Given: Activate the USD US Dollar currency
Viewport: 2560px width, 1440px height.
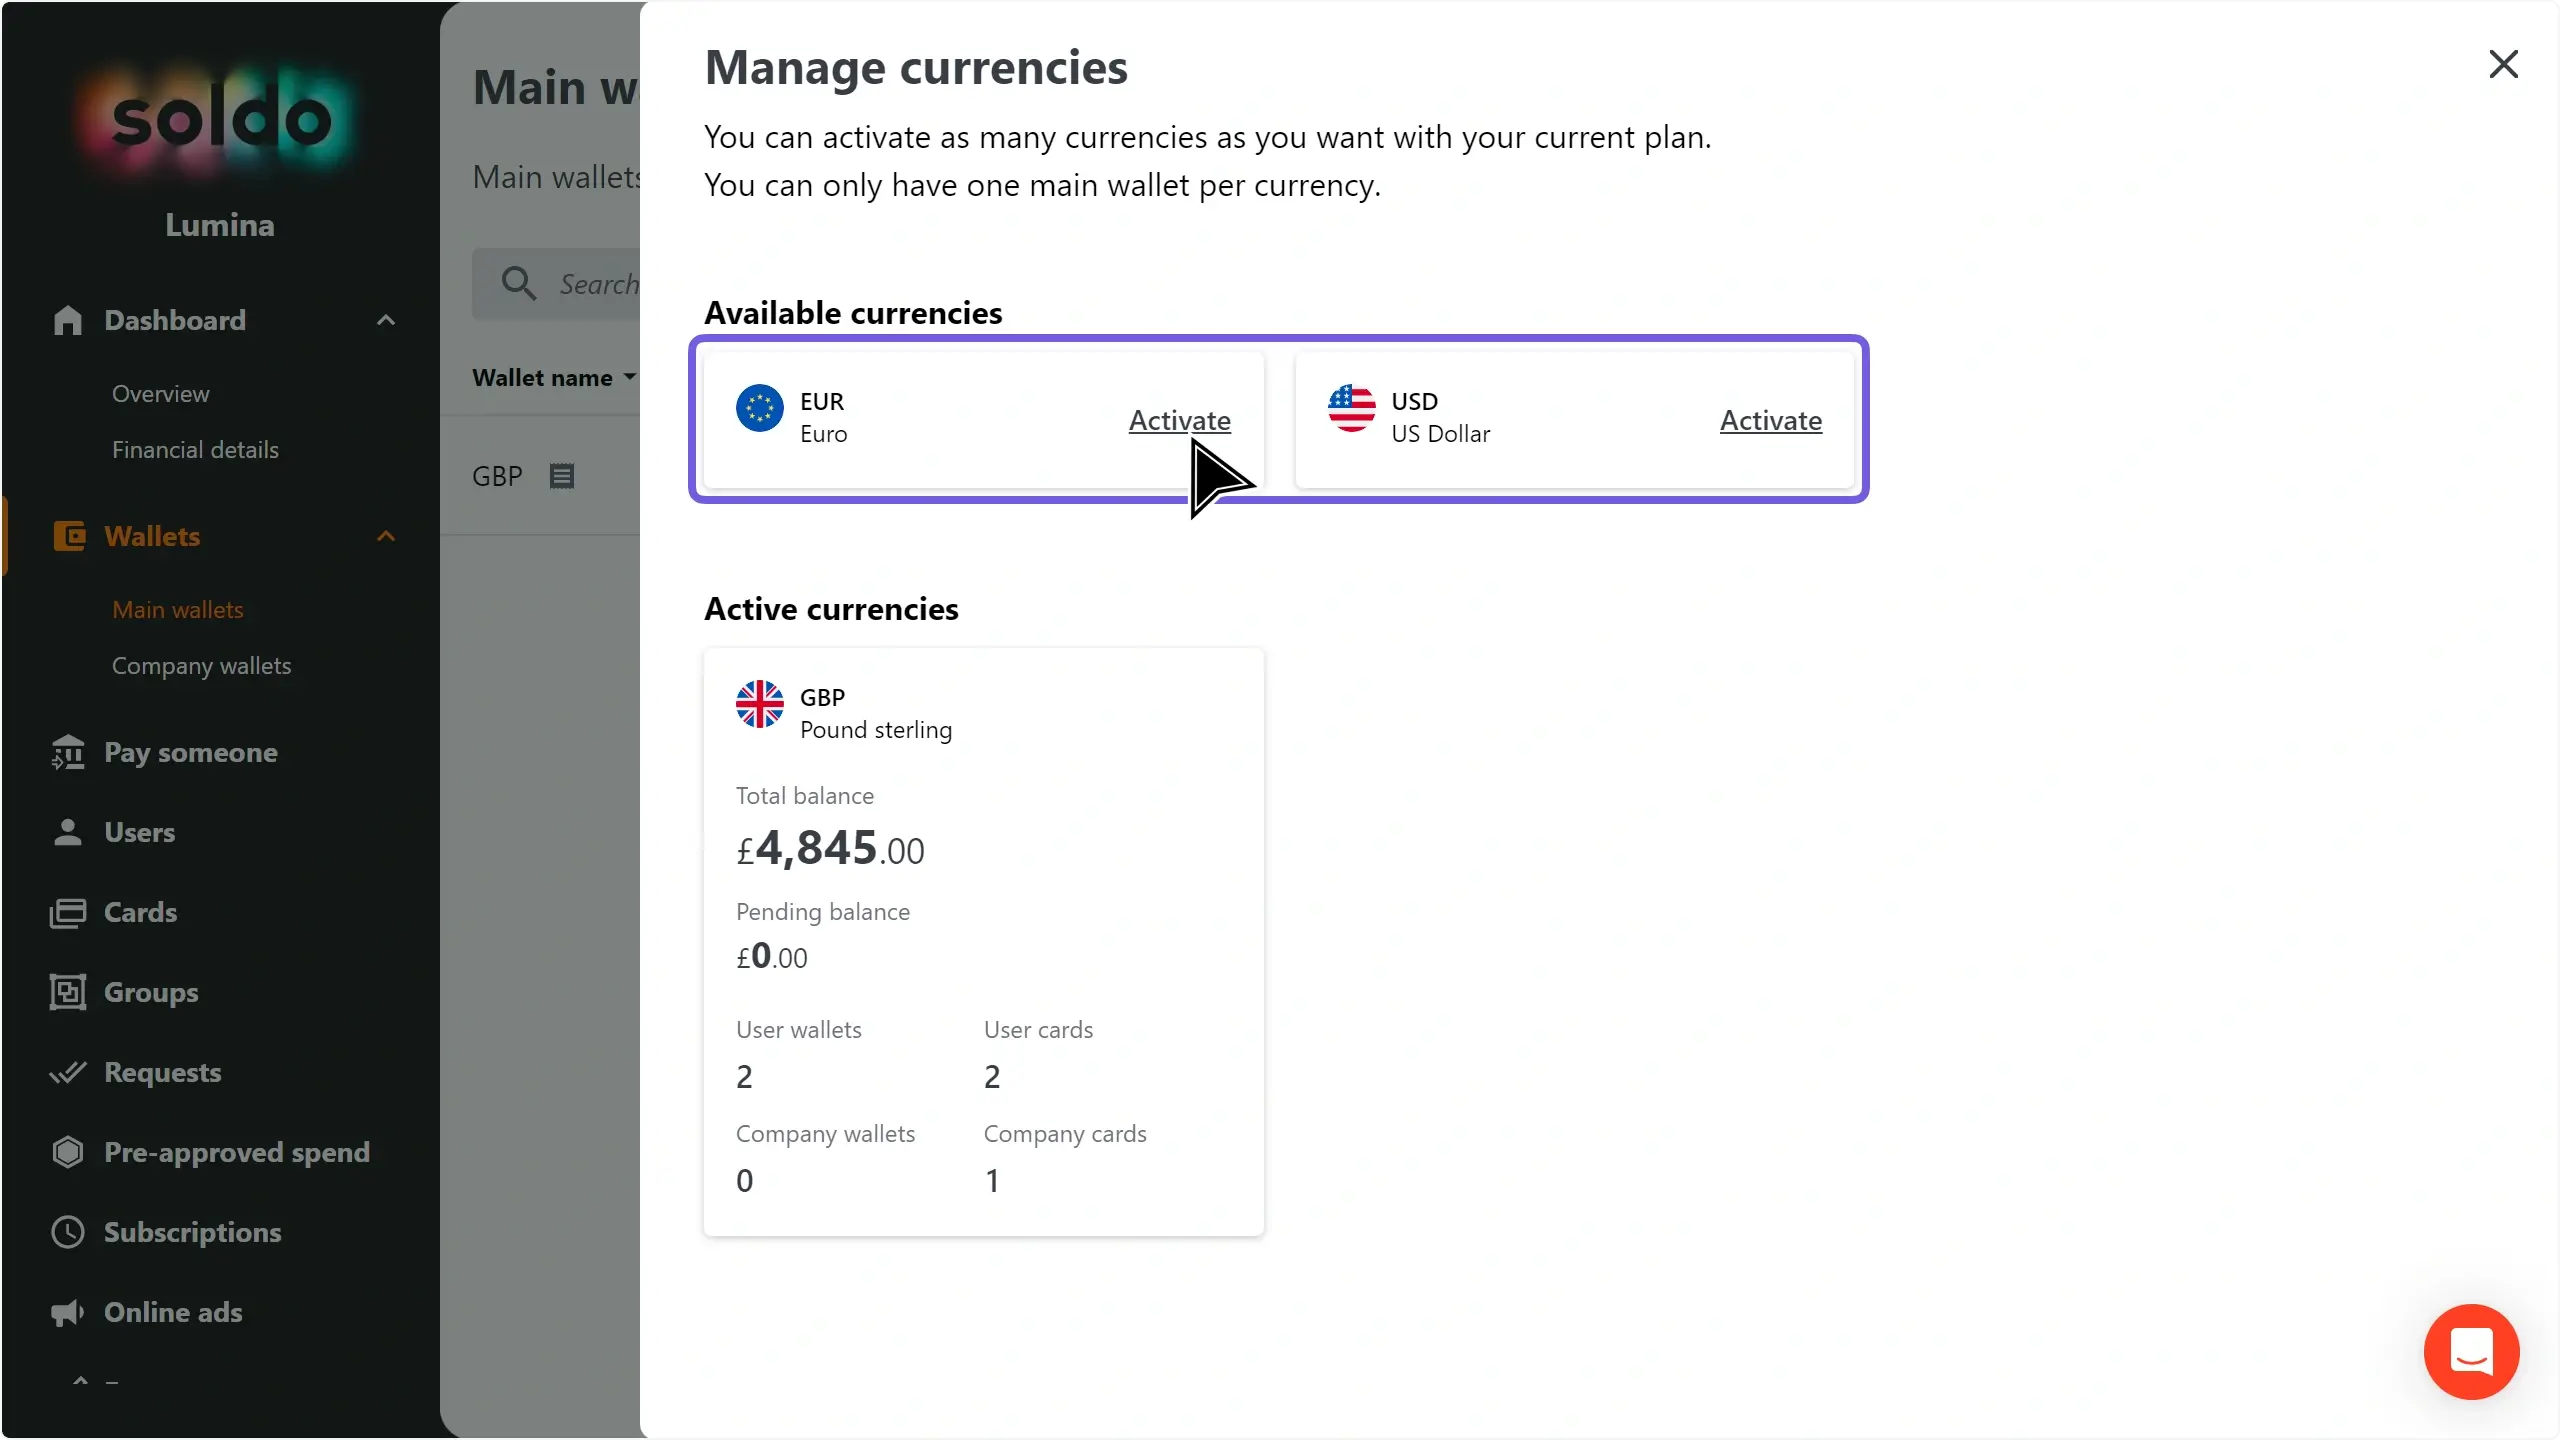Looking at the screenshot, I should point(1770,420).
